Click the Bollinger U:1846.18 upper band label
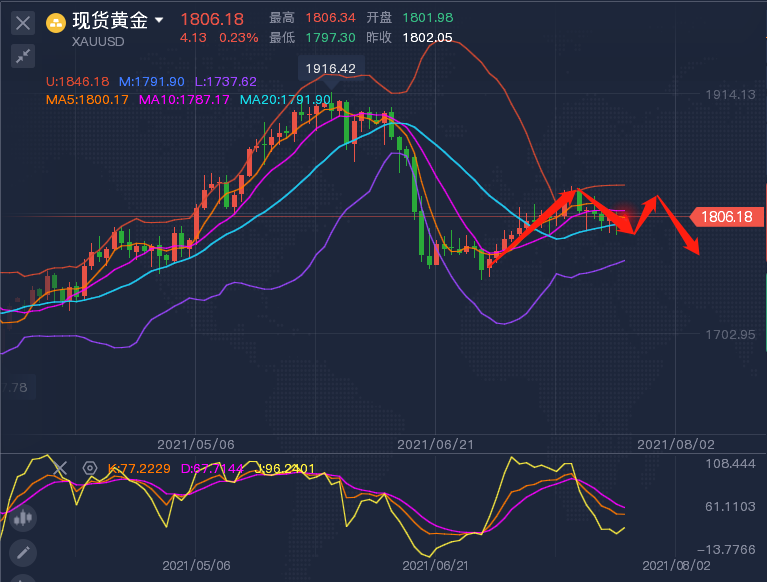The image size is (767, 582). point(80,82)
